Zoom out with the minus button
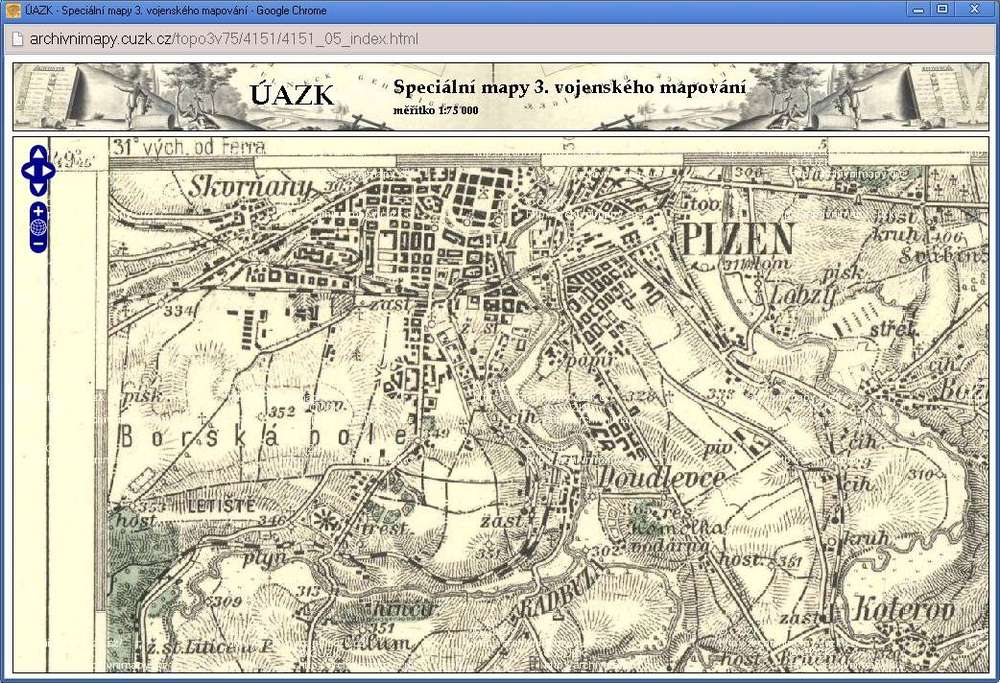 click(x=38, y=244)
